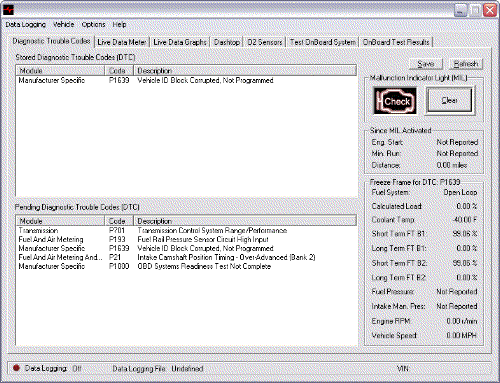The image size is (500, 383).
Task: Click Description header in Pending DTC list
Action: point(245,221)
